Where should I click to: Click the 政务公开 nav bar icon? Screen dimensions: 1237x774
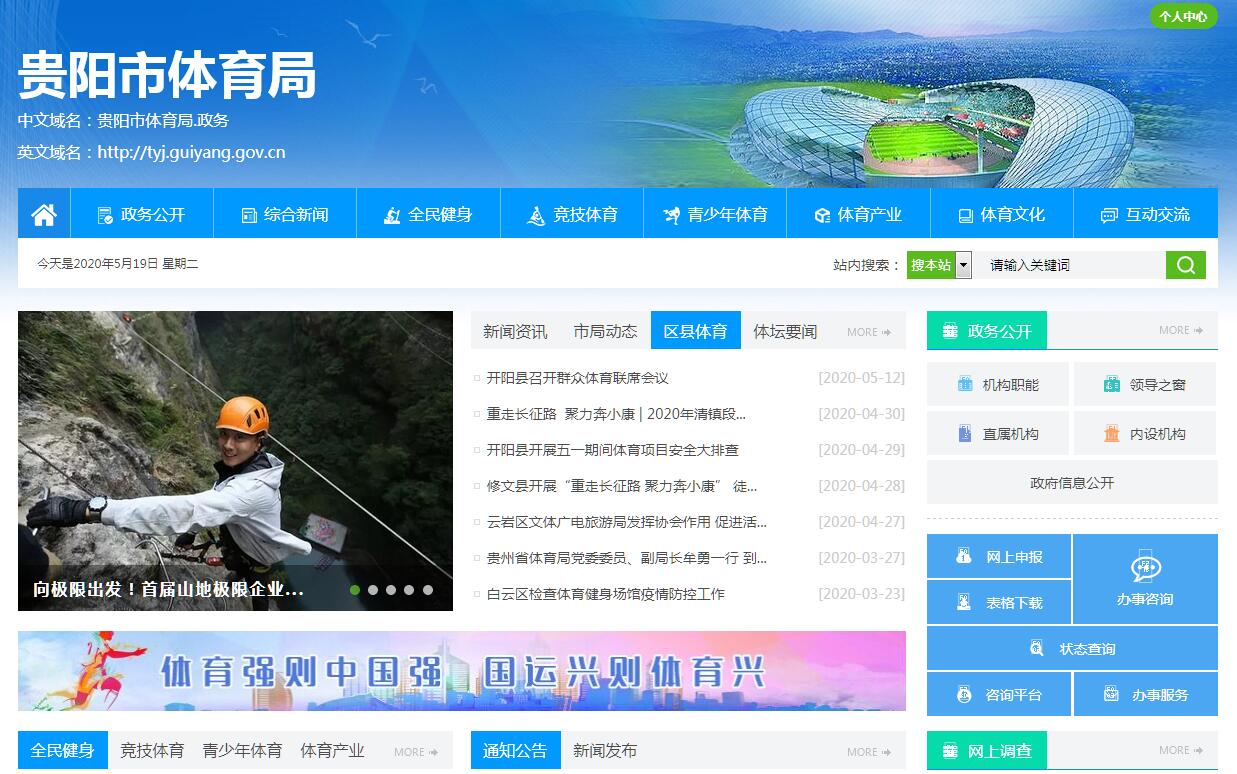pos(105,215)
